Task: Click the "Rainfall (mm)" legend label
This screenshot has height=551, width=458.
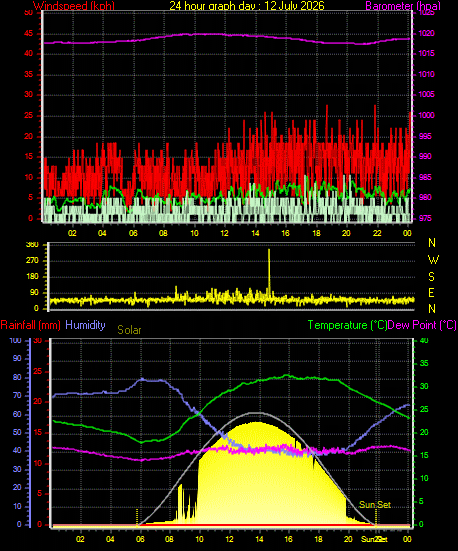Action: click(31, 325)
